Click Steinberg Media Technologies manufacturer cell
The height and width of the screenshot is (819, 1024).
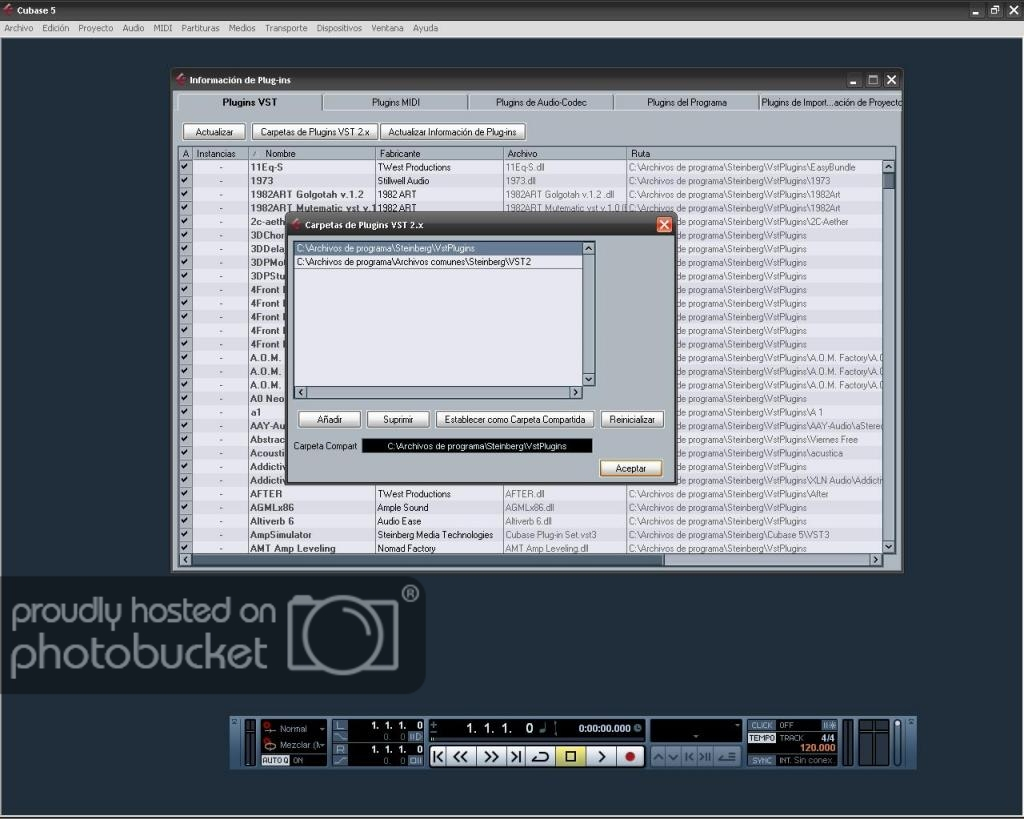[435, 534]
